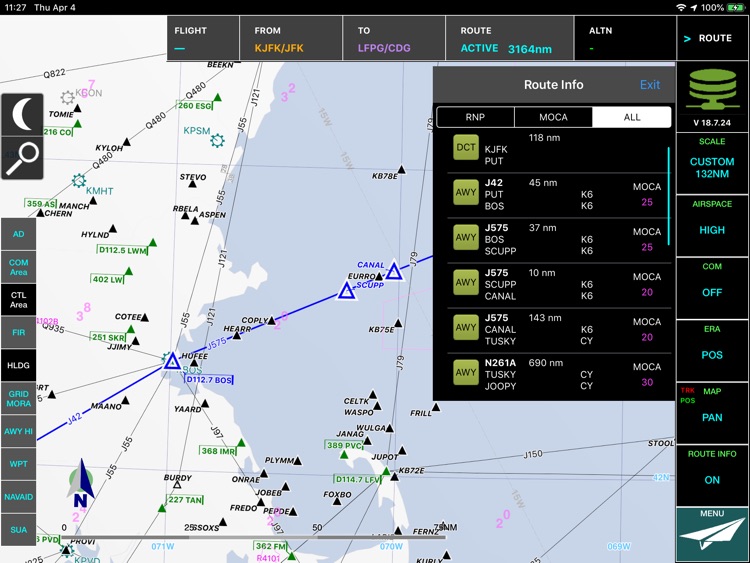
Task: Toggle FIR layer
Action: pos(18,332)
